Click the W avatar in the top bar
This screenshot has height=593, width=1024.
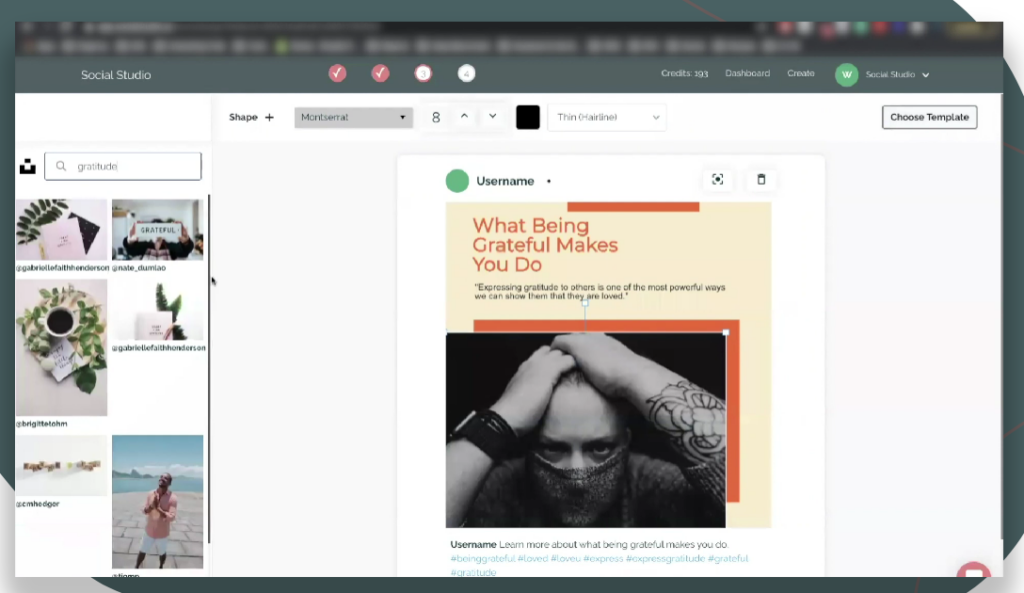pos(846,74)
